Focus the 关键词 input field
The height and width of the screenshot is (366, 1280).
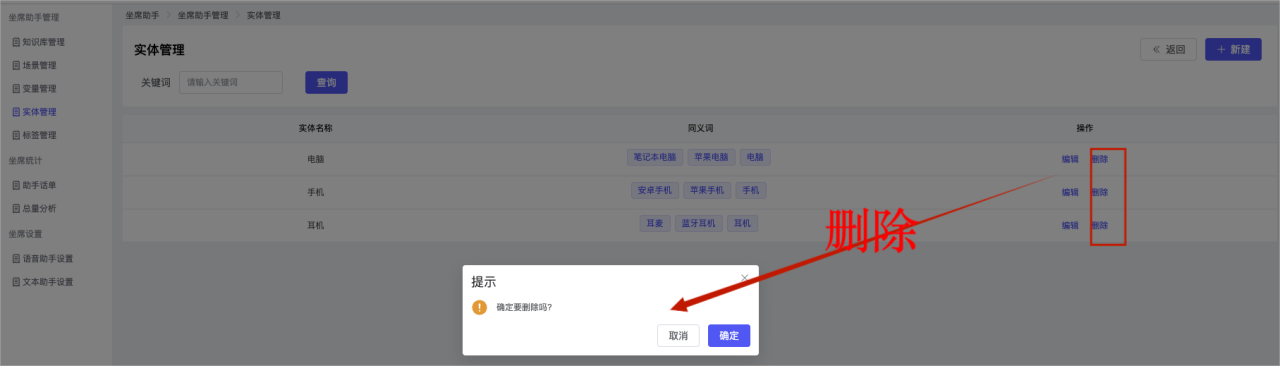(231, 82)
